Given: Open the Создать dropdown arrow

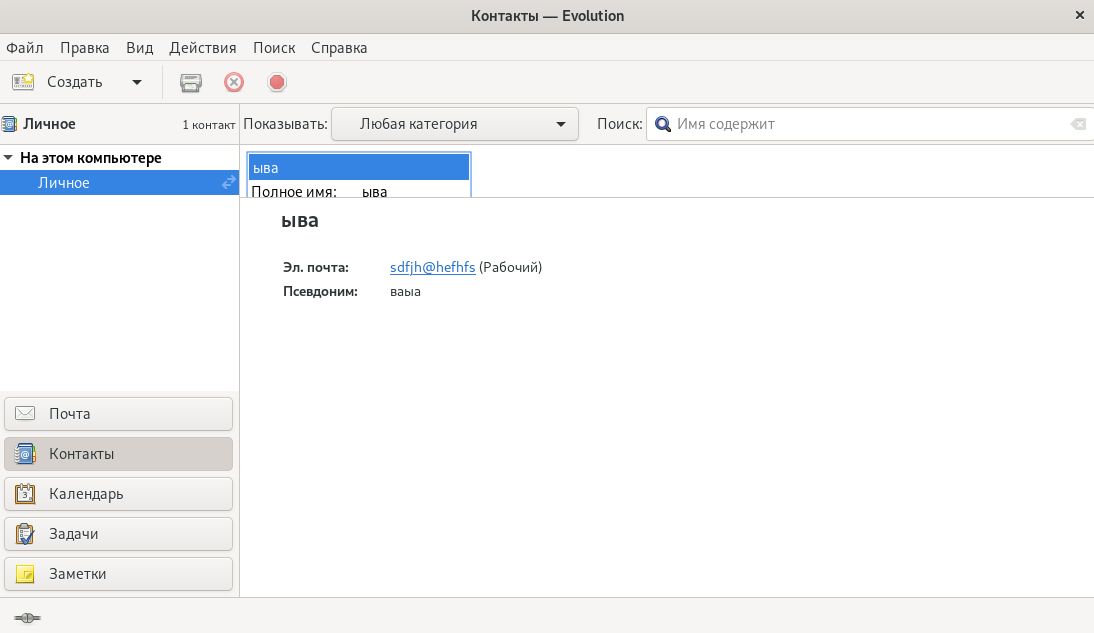Looking at the screenshot, I should tap(137, 82).
